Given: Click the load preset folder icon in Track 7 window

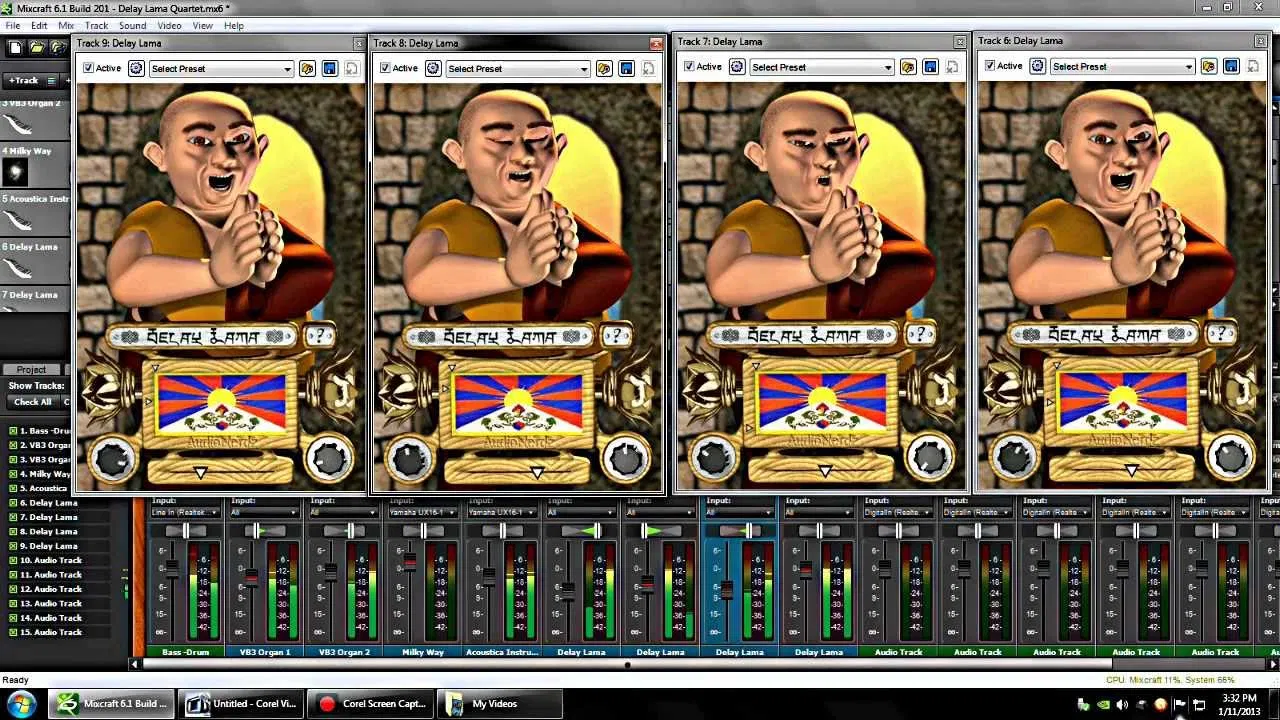Looking at the screenshot, I should [908, 67].
